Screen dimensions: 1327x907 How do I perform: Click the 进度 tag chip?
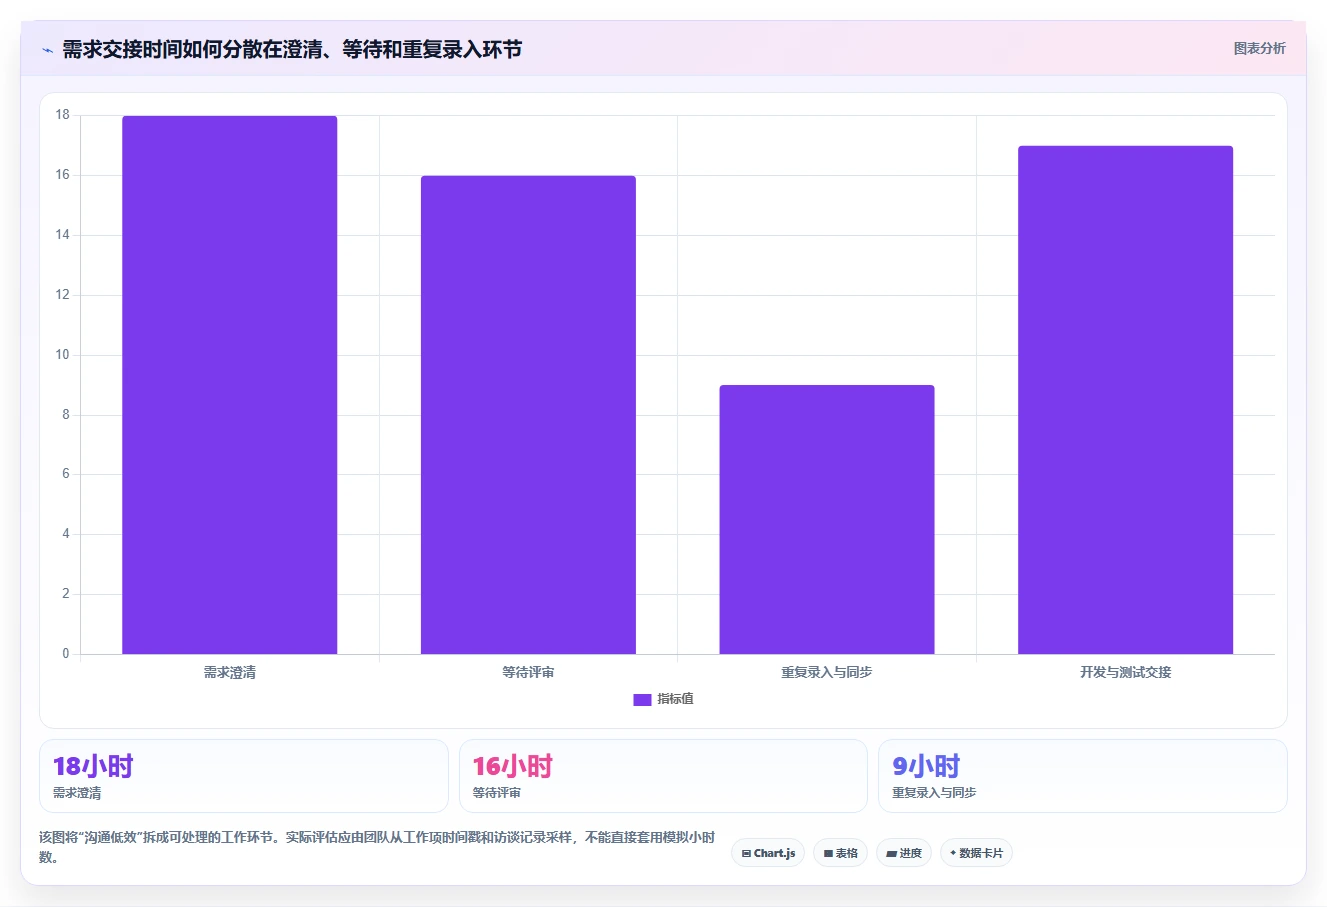[904, 853]
